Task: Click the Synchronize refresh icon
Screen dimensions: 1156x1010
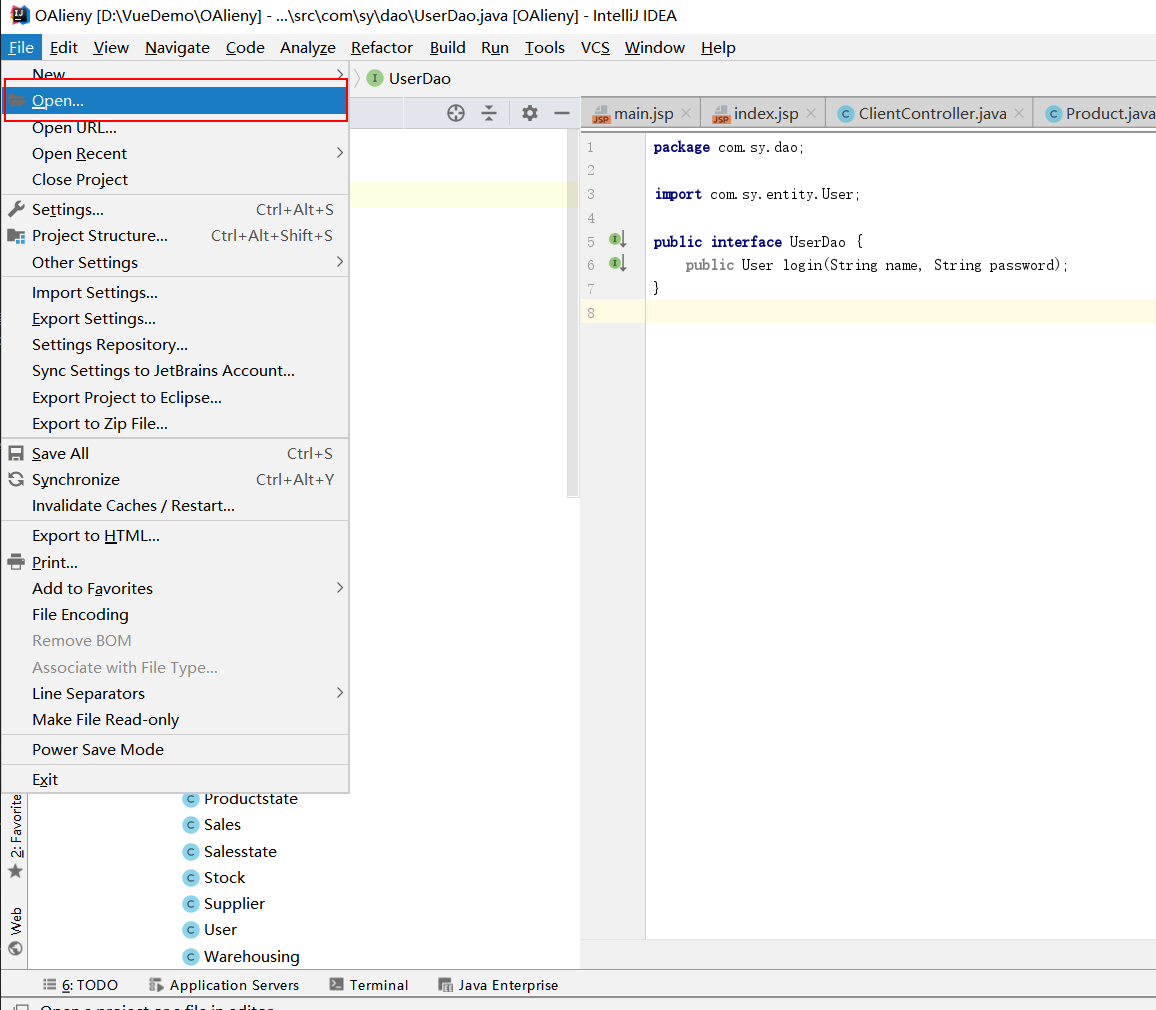Action: 16,479
